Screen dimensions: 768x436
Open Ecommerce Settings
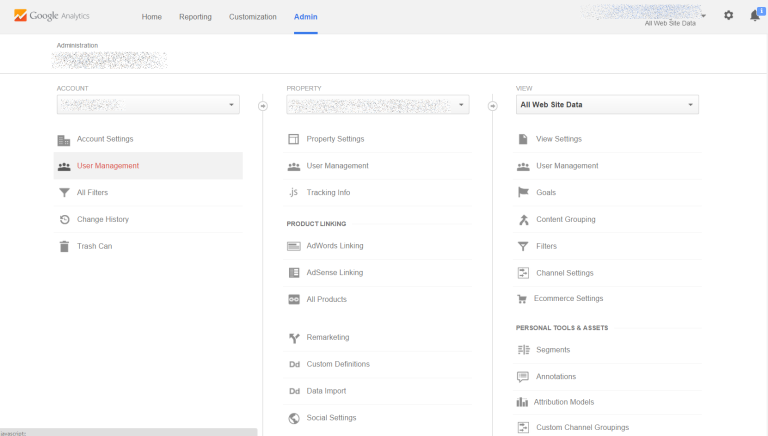pos(569,298)
